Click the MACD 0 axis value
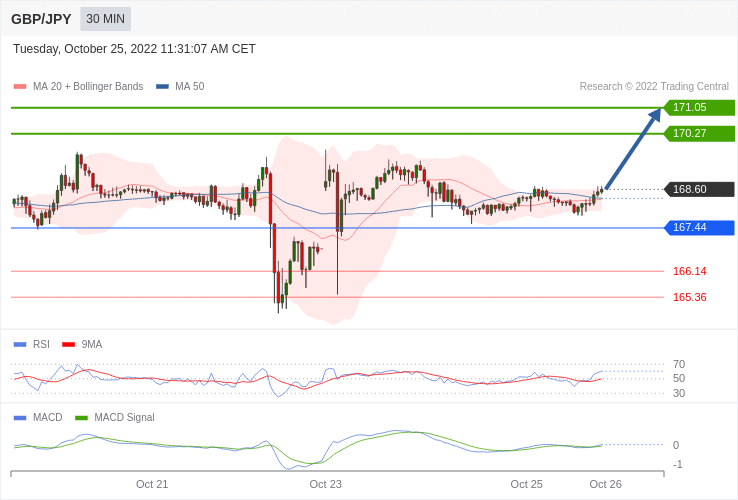 (x=676, y=445)
